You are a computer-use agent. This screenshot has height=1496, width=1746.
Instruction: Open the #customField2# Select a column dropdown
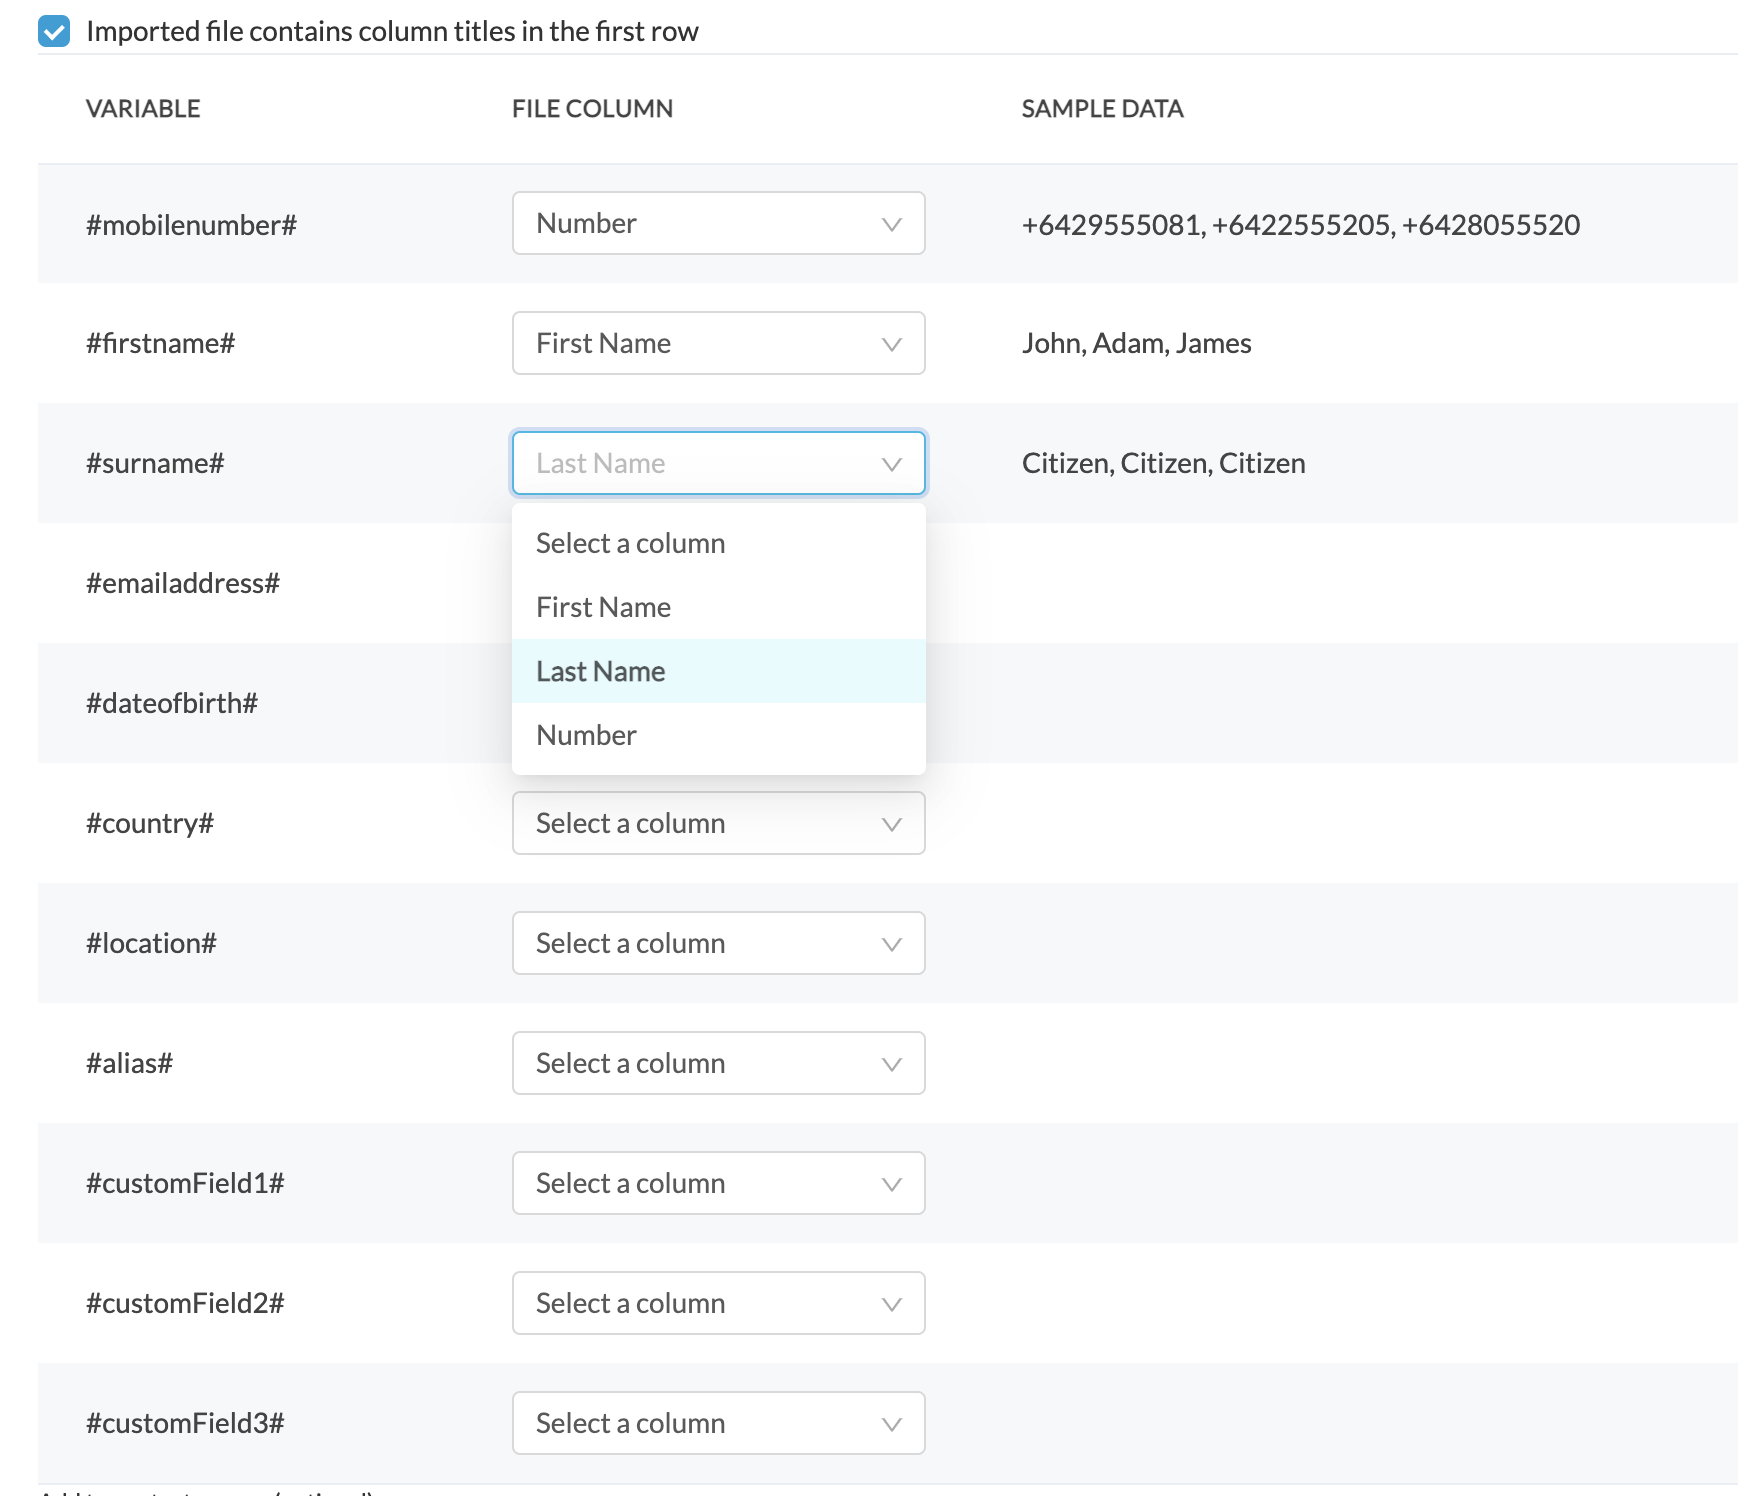tap(718, 1303)
